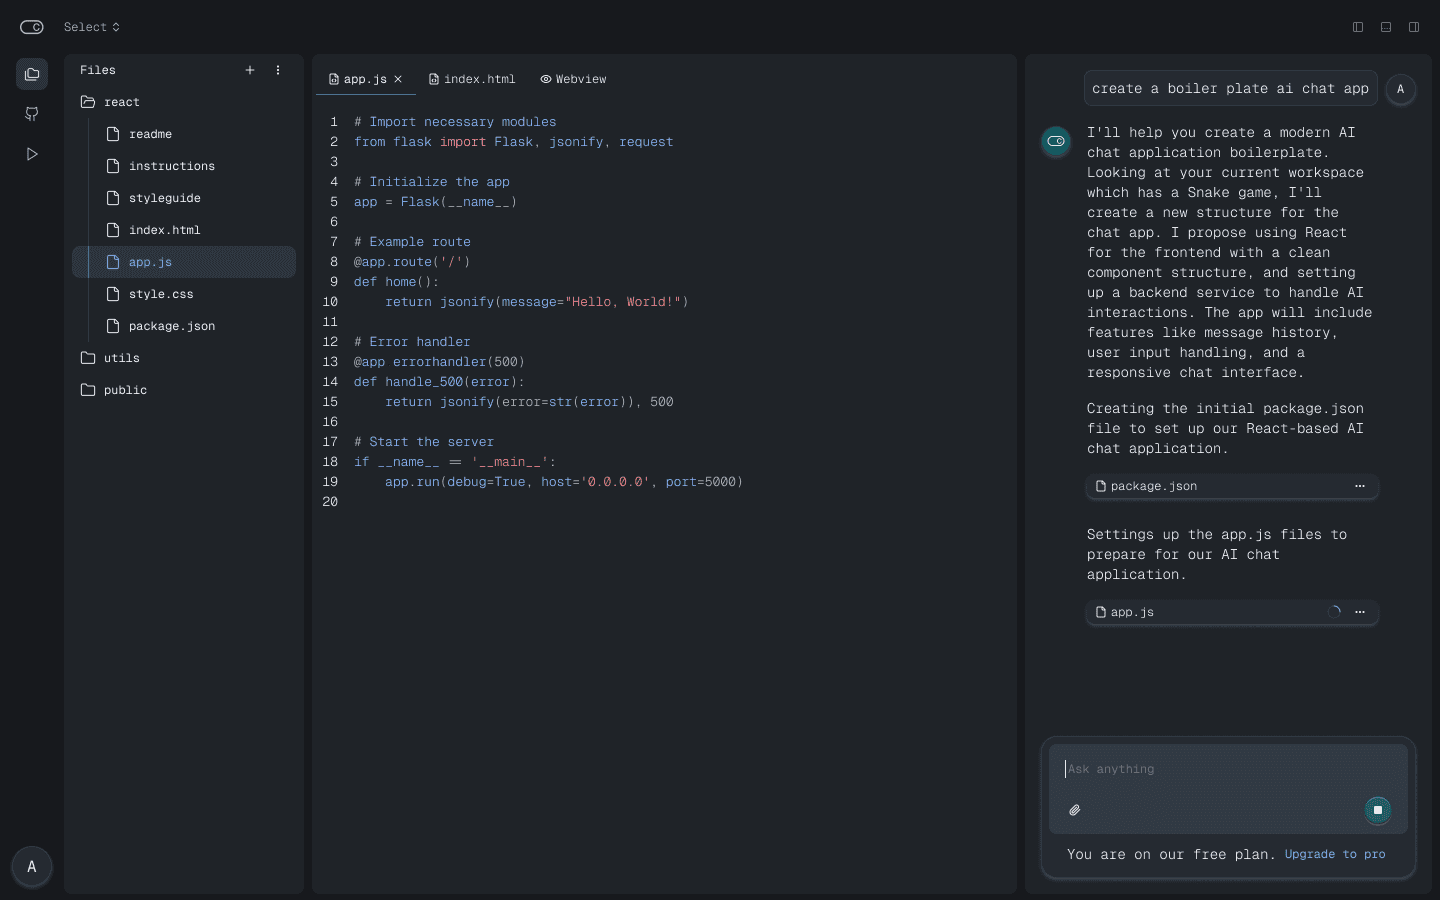
Task: Click Upgrade to pro link
Action: (1335, 854)
